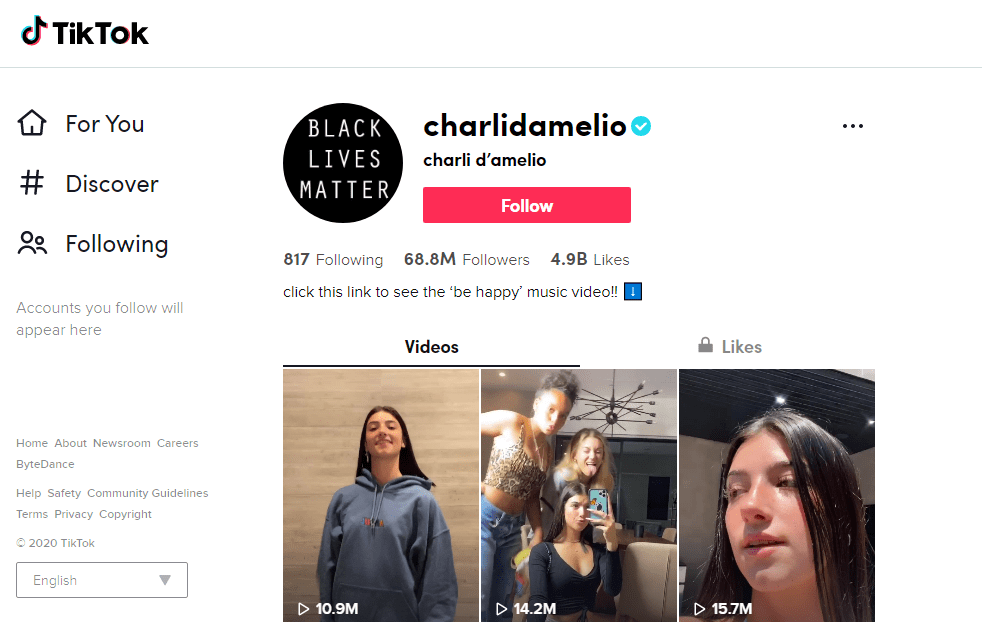Play the video with 14.2M views

pyautogui.click(x=579, y=495)
